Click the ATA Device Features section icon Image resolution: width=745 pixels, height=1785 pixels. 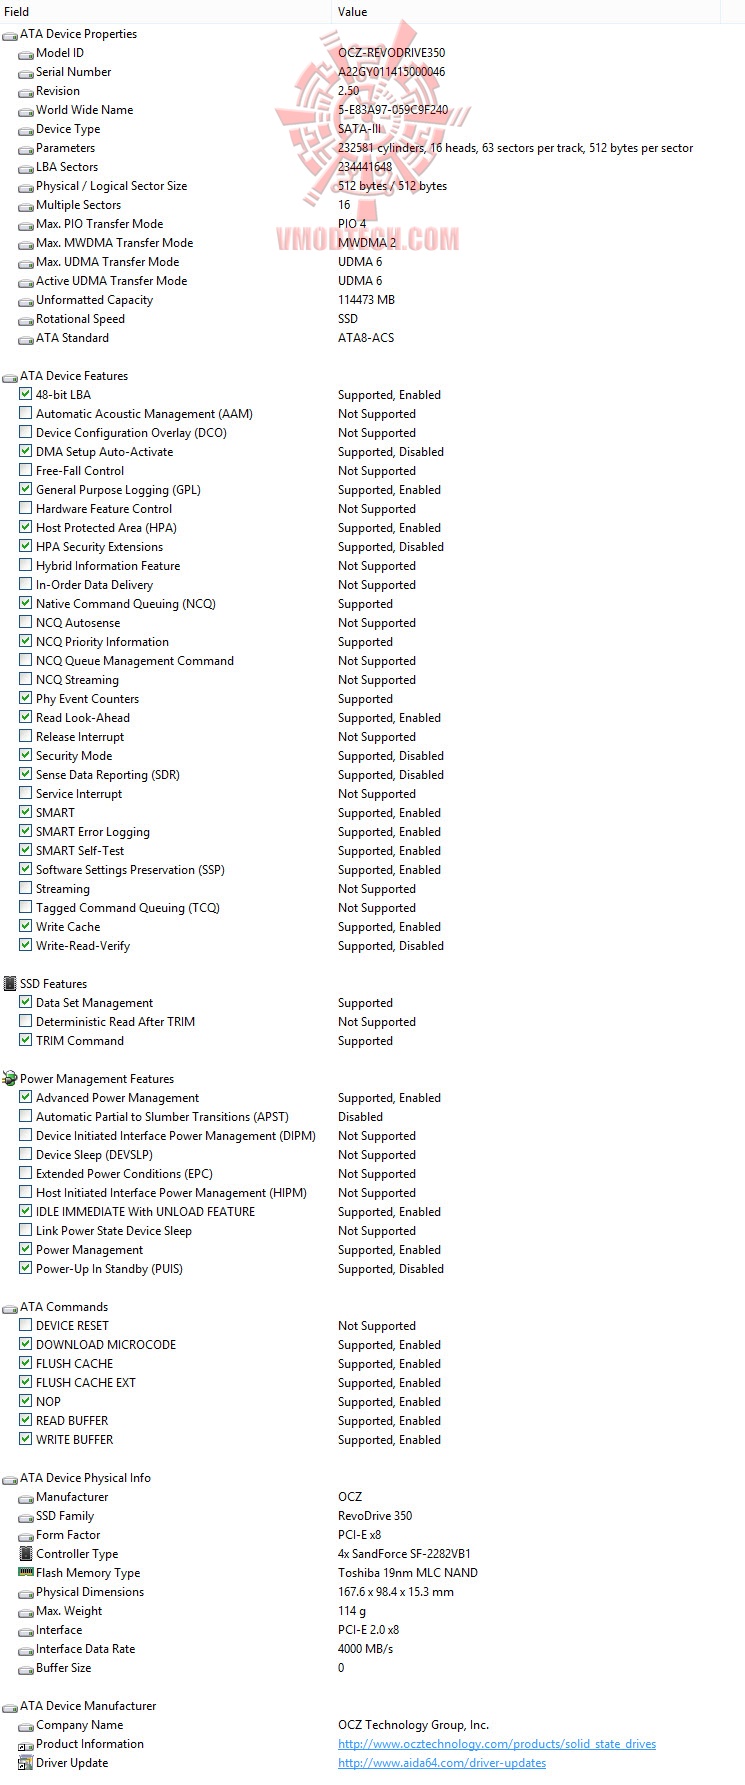point(10,376)
